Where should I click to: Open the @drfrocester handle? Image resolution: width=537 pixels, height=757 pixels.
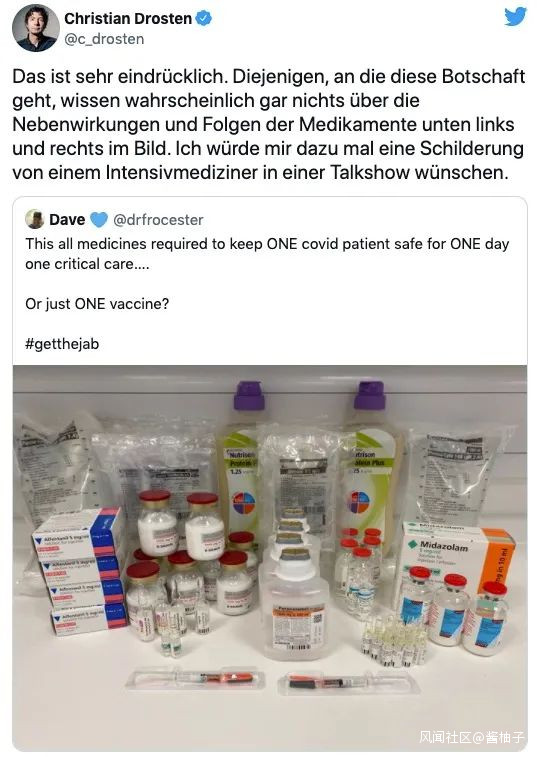[158, 220]
